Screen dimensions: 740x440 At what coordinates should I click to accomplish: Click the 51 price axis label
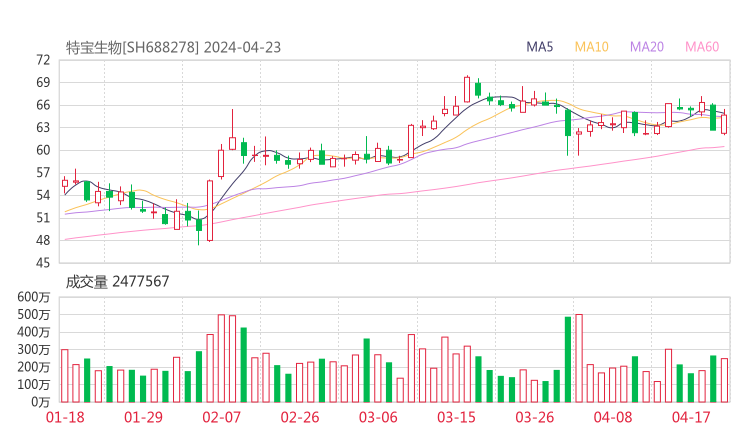pyautogui.click(x=43, y=218)
